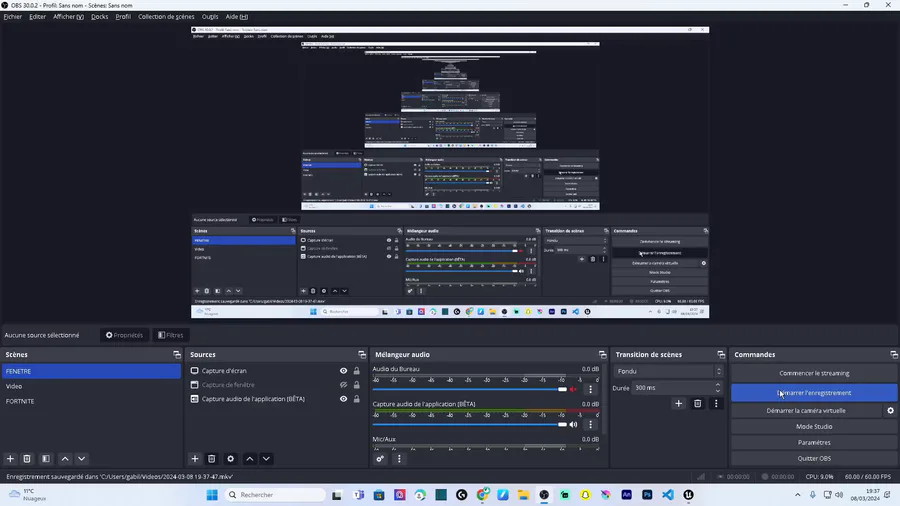This screenshot has height=506, width=900.
Task: Mute Audio du Bureau speaker icon
Action: click(x=573, y=390)
